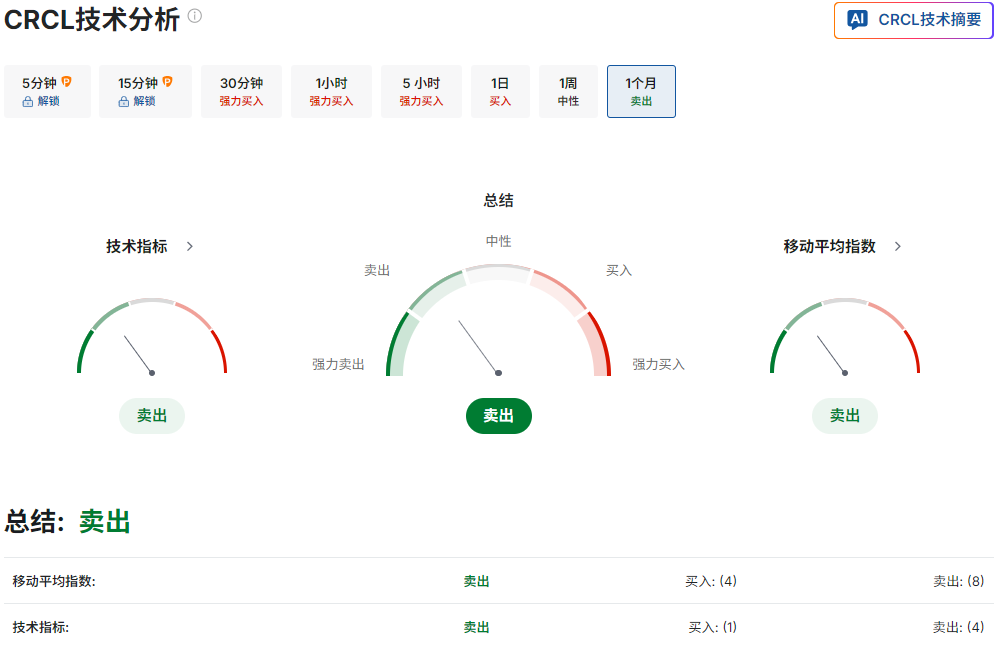Click the orange P badge on 15分钟 tab

tap(168, 80)
